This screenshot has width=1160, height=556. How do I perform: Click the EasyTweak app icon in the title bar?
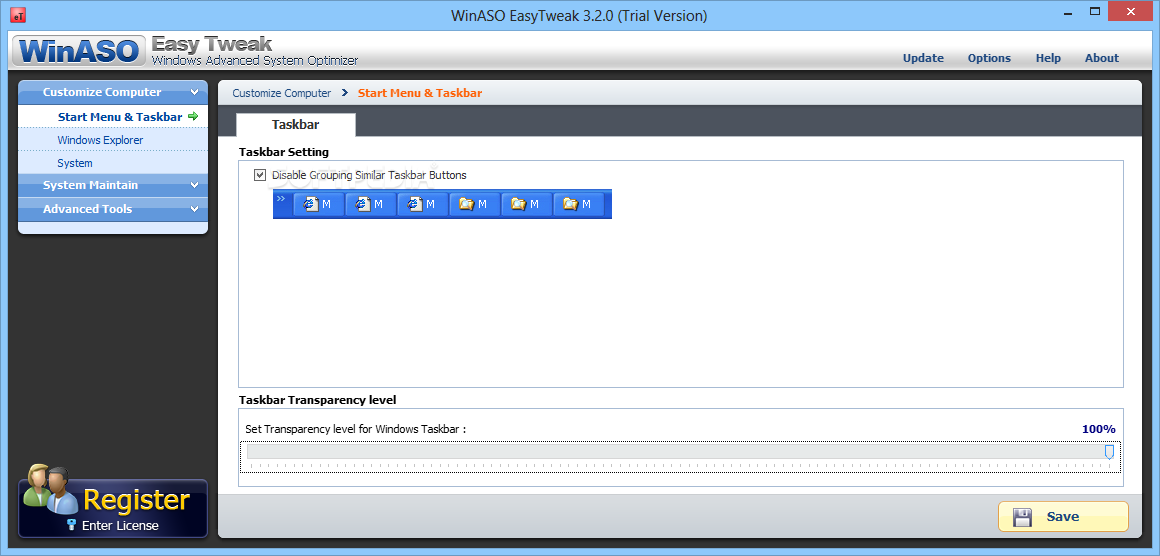[x=18, y=15]
